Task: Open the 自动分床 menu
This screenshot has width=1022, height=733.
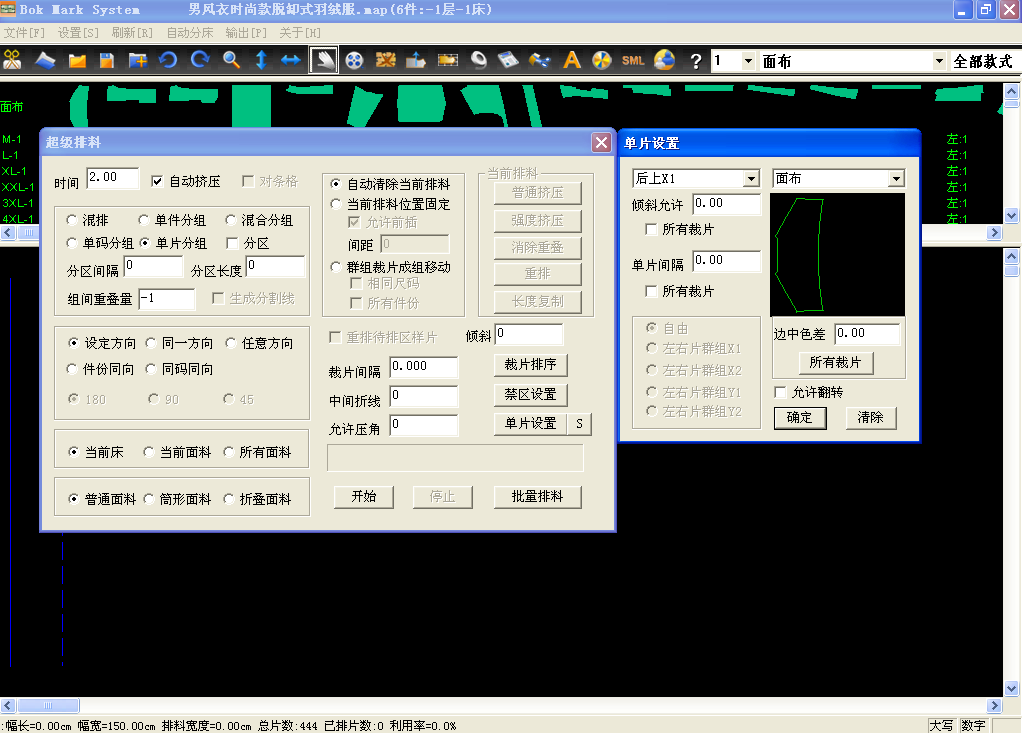Action: pyautogui.click(x=190, y=33)
